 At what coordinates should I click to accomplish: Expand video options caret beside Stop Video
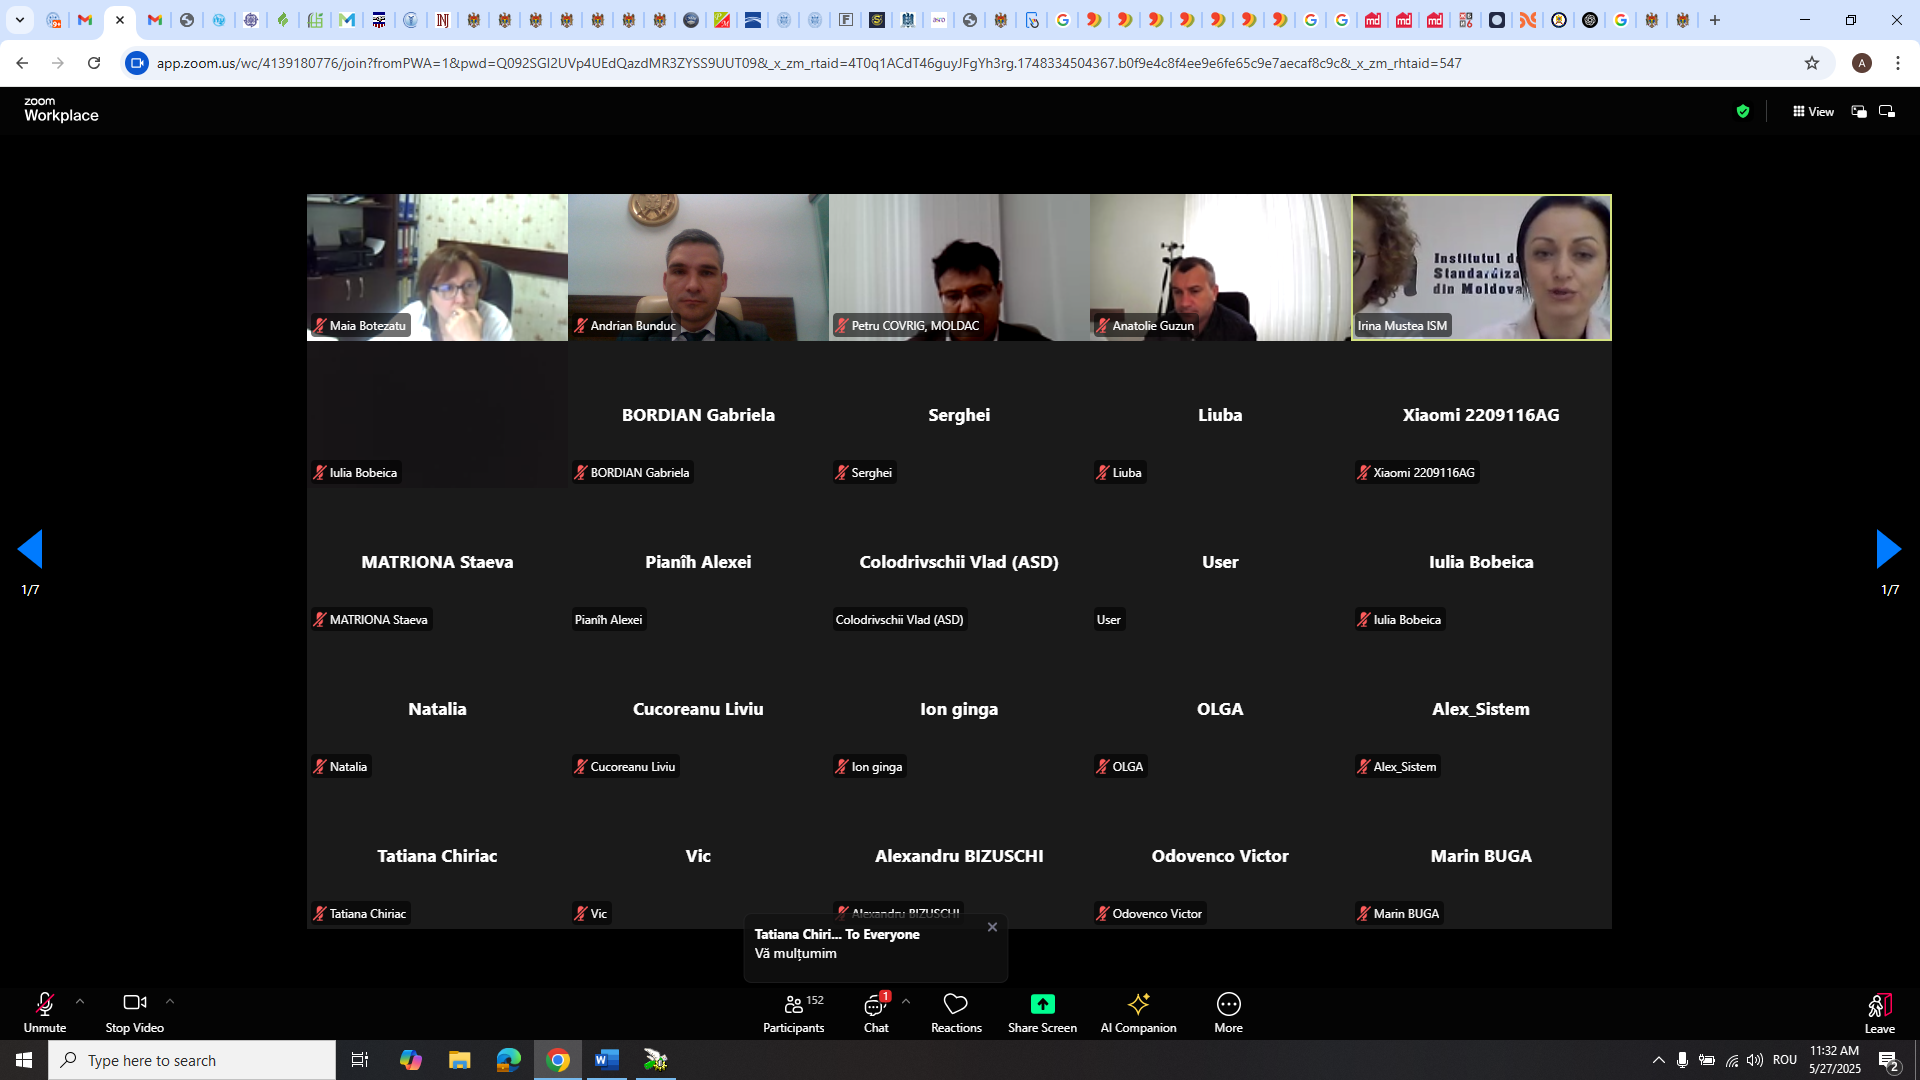click(170, 1001)
